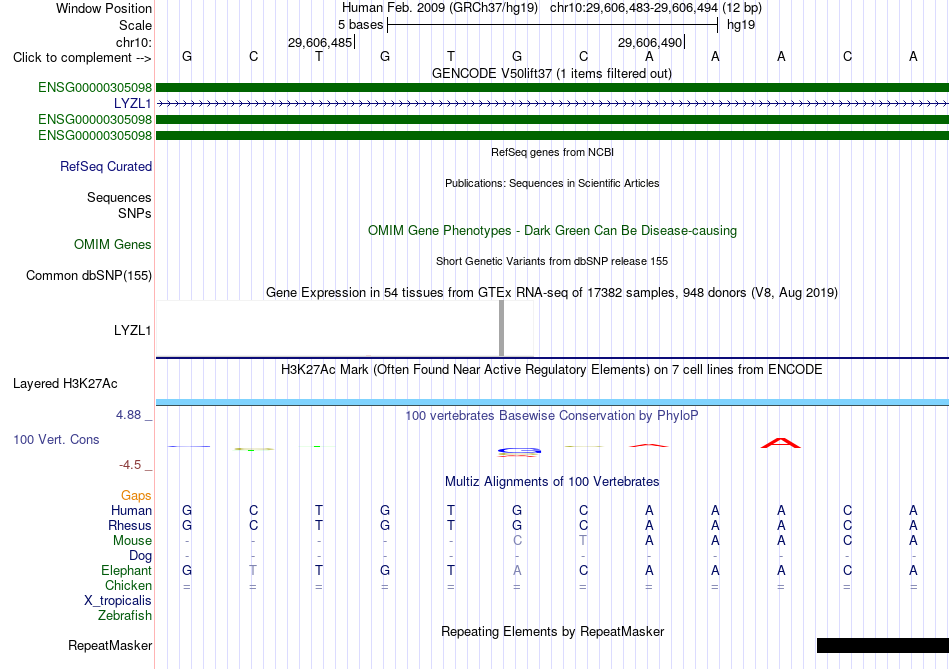Click the Human species label
The width and height of the screenshot is (950, 669).
pos(131,510)
